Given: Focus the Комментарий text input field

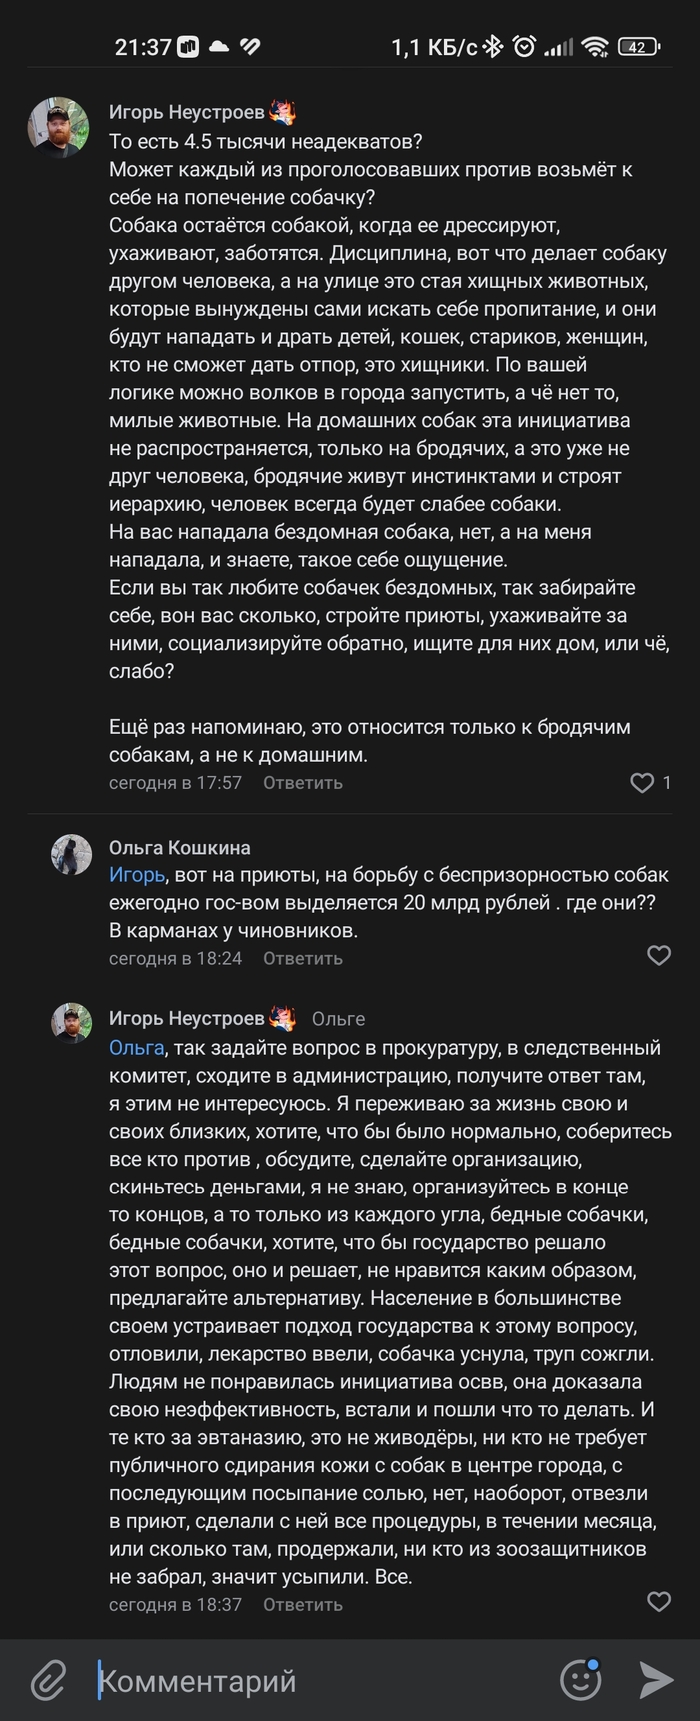Looking at the screenshot, I should pos(320,1680).
